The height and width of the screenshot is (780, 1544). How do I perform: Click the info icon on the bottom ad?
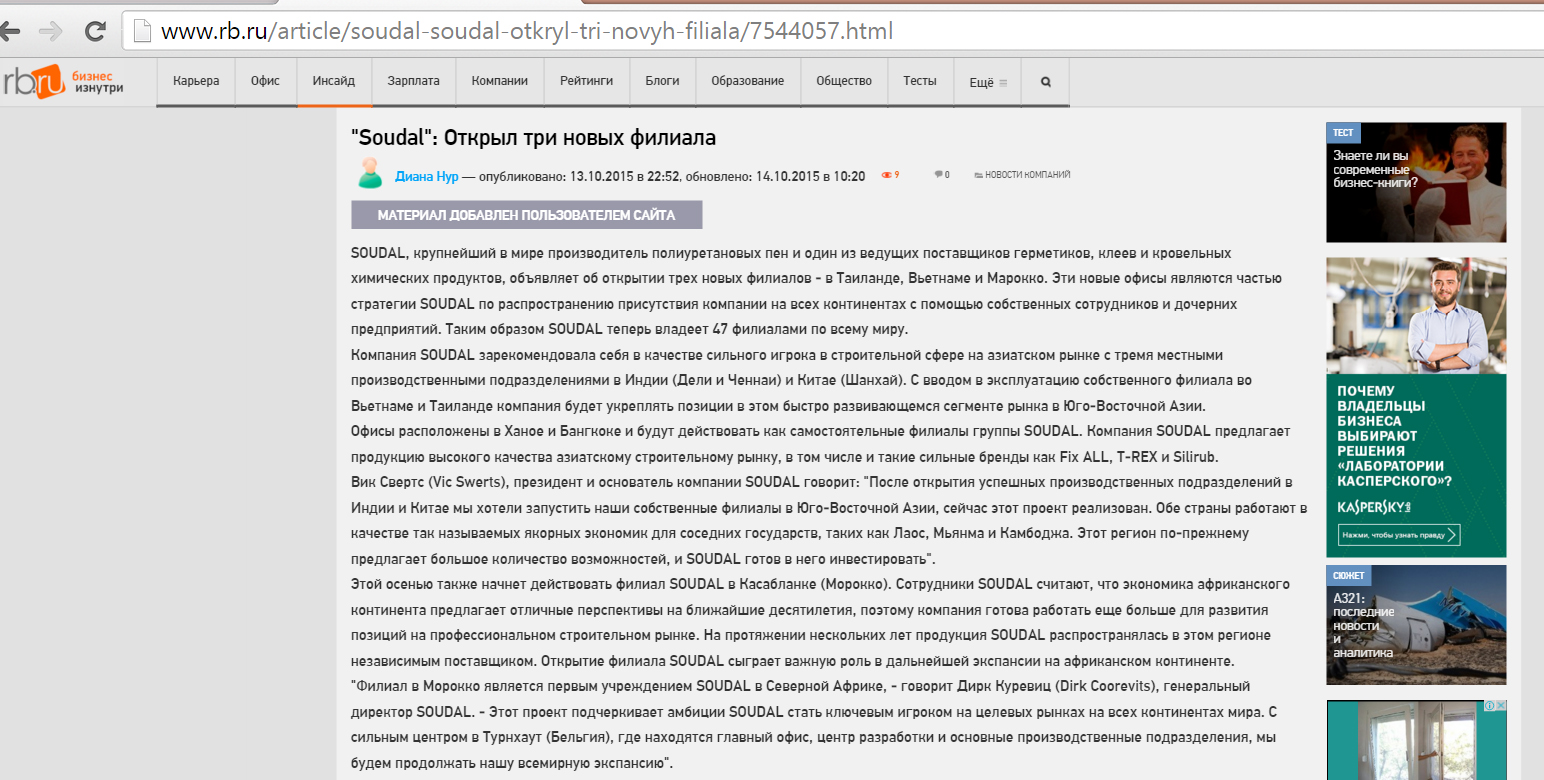tap(1489, 706)
